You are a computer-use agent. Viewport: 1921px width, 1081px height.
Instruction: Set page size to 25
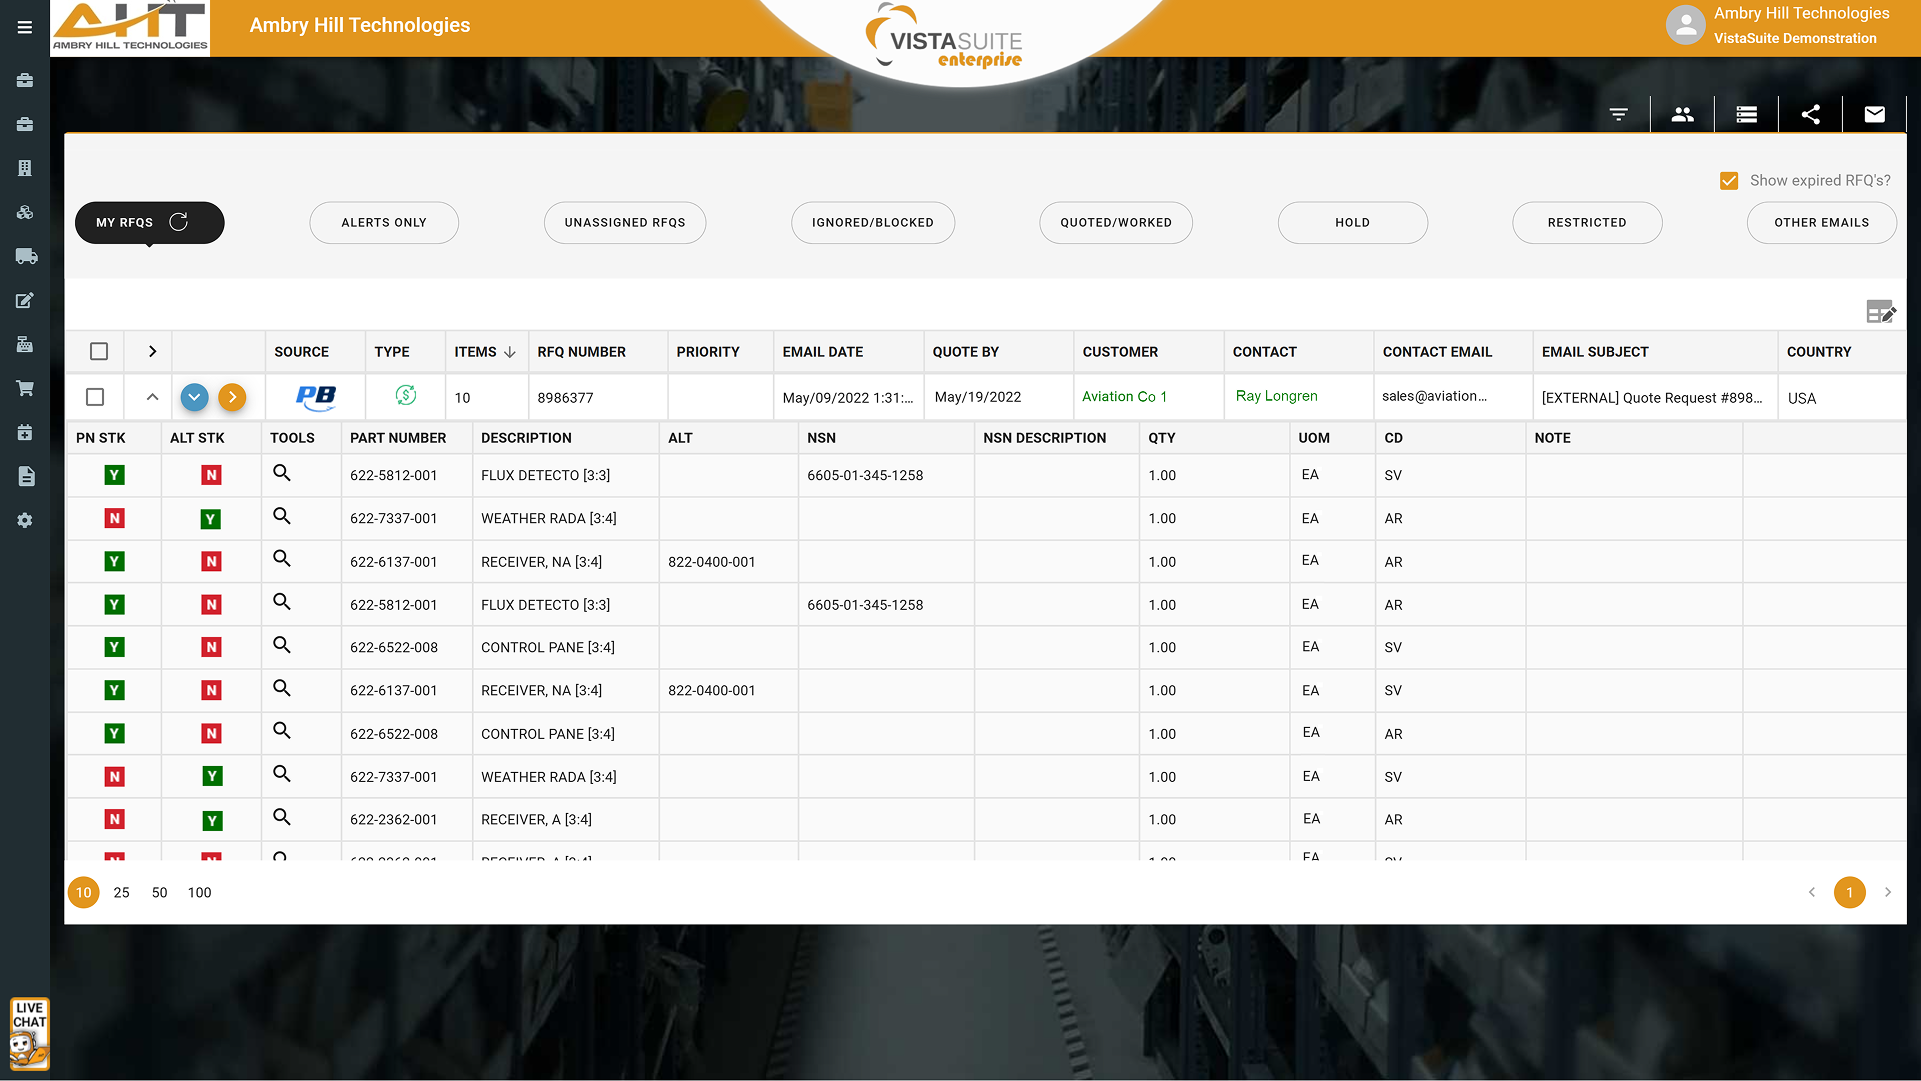[x=121, y=893]
